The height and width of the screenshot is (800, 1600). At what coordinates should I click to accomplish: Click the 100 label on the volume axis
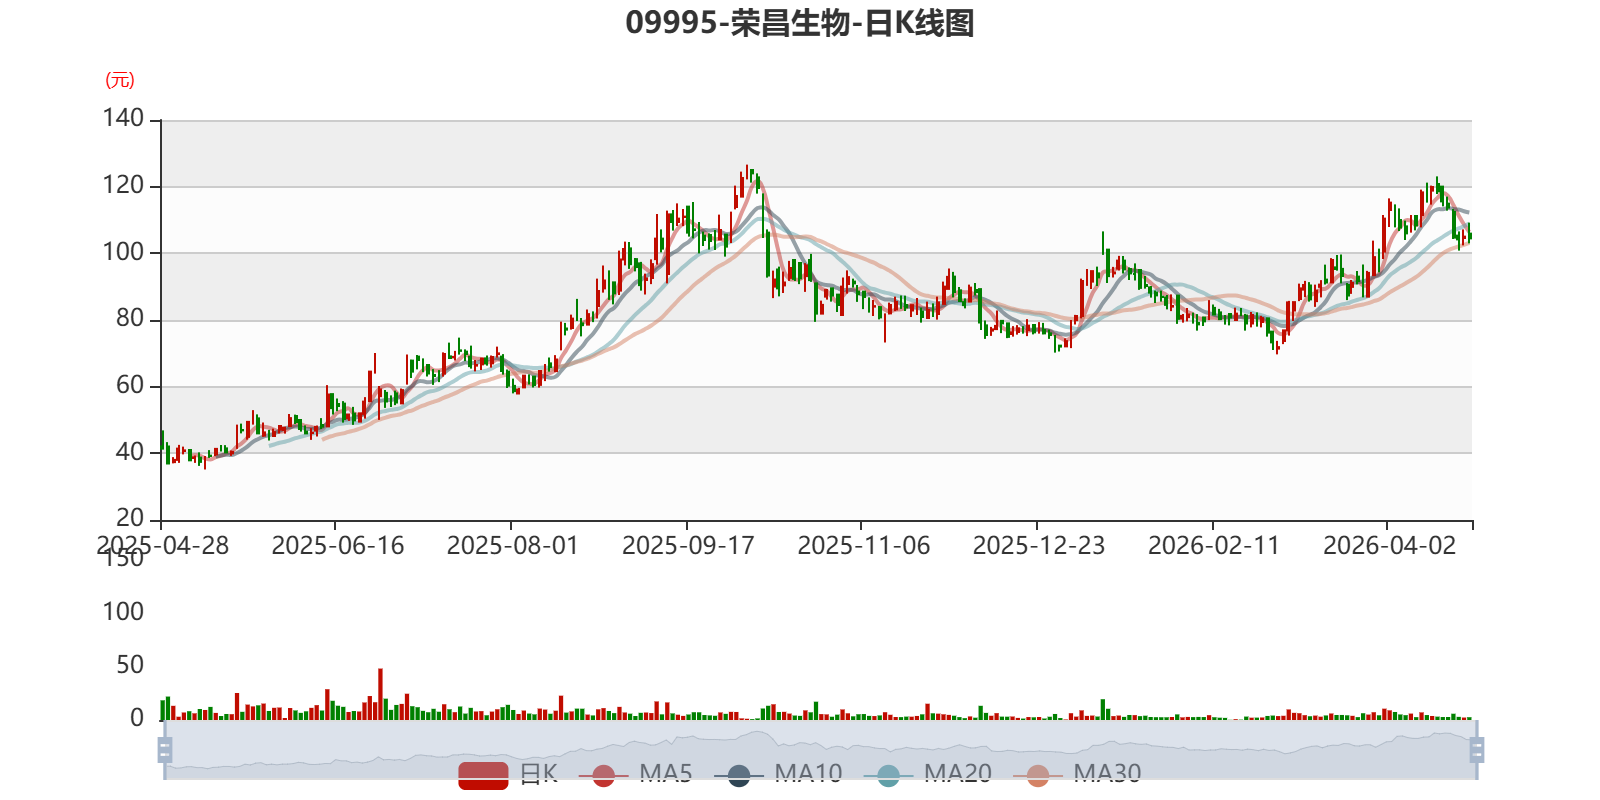[x=123, y=612]
